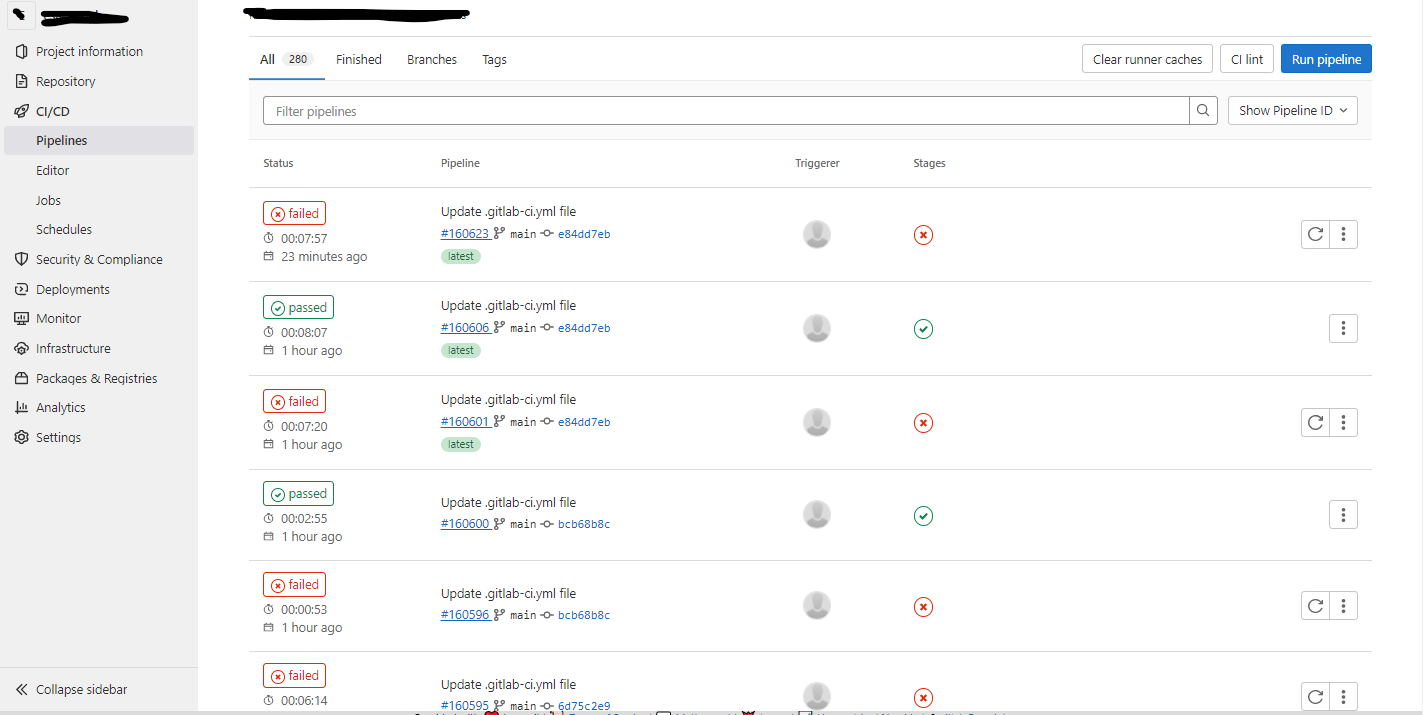
Task: Click the Deployments sidebar icon
Action: click(21, 289)
